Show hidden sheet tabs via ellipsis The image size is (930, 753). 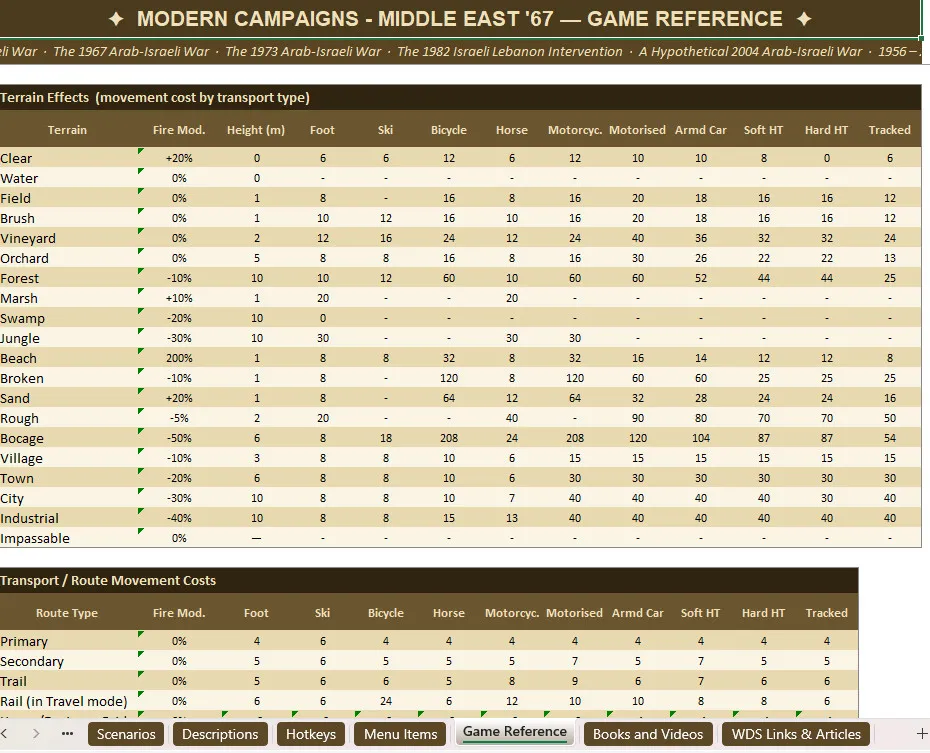[x=68, y=734]
